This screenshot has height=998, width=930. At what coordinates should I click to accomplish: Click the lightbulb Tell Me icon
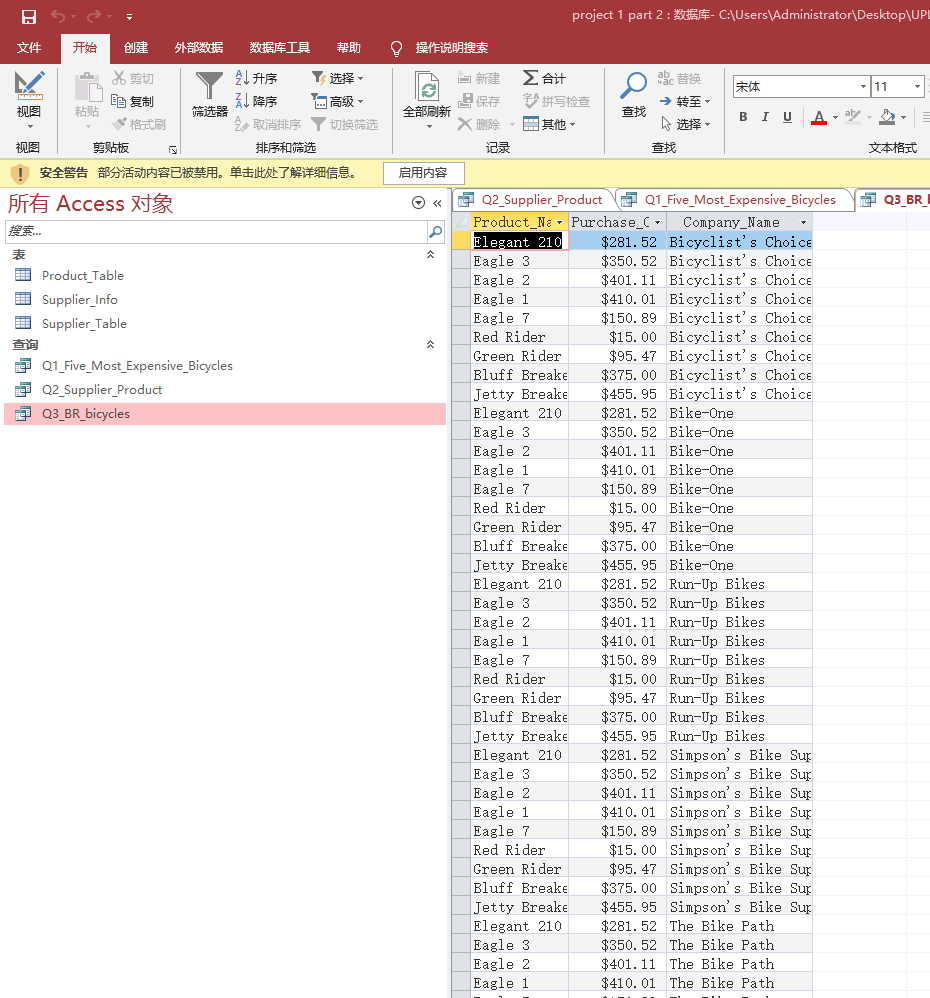tap(396, 48)
